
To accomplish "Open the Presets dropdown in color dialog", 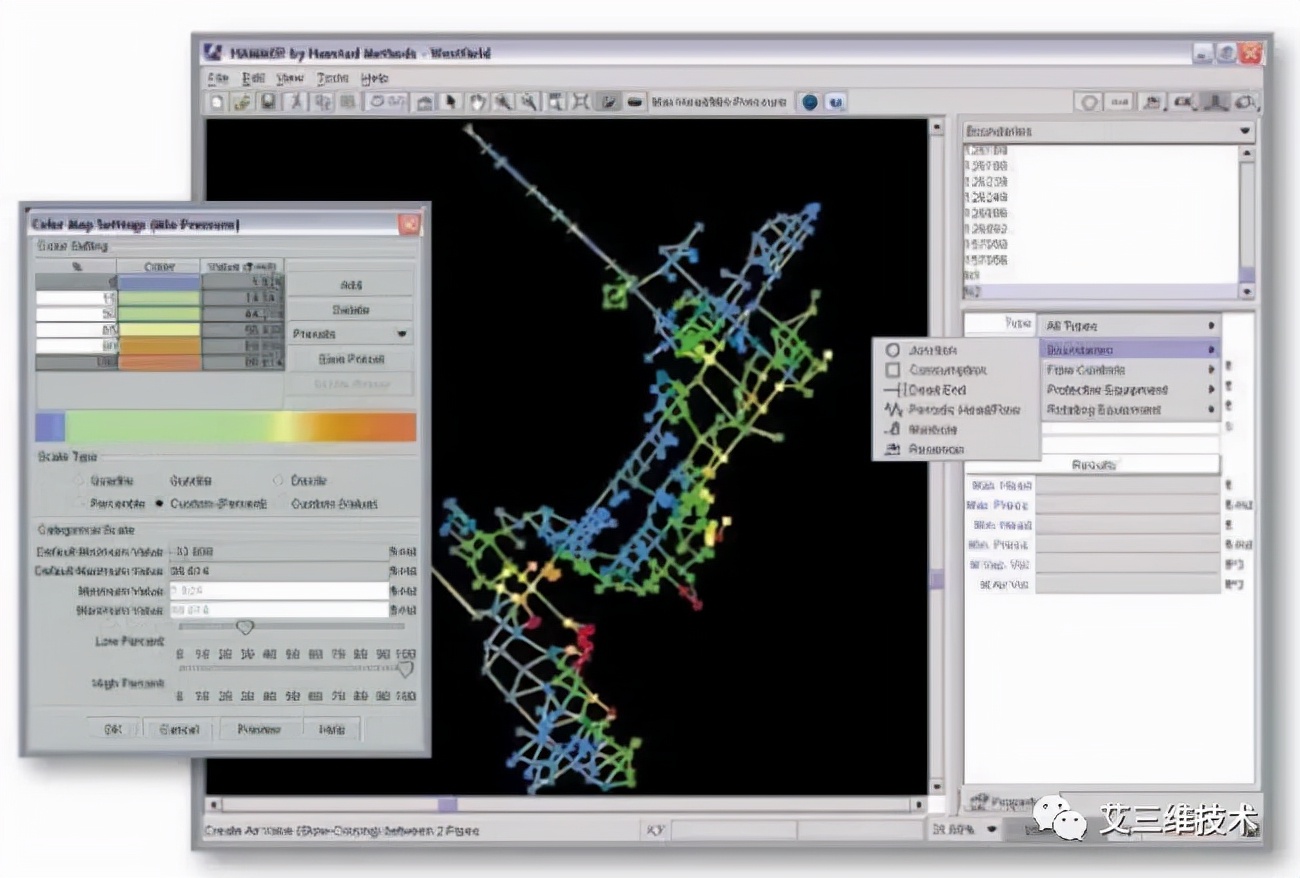I will click(x=351, y=334).
